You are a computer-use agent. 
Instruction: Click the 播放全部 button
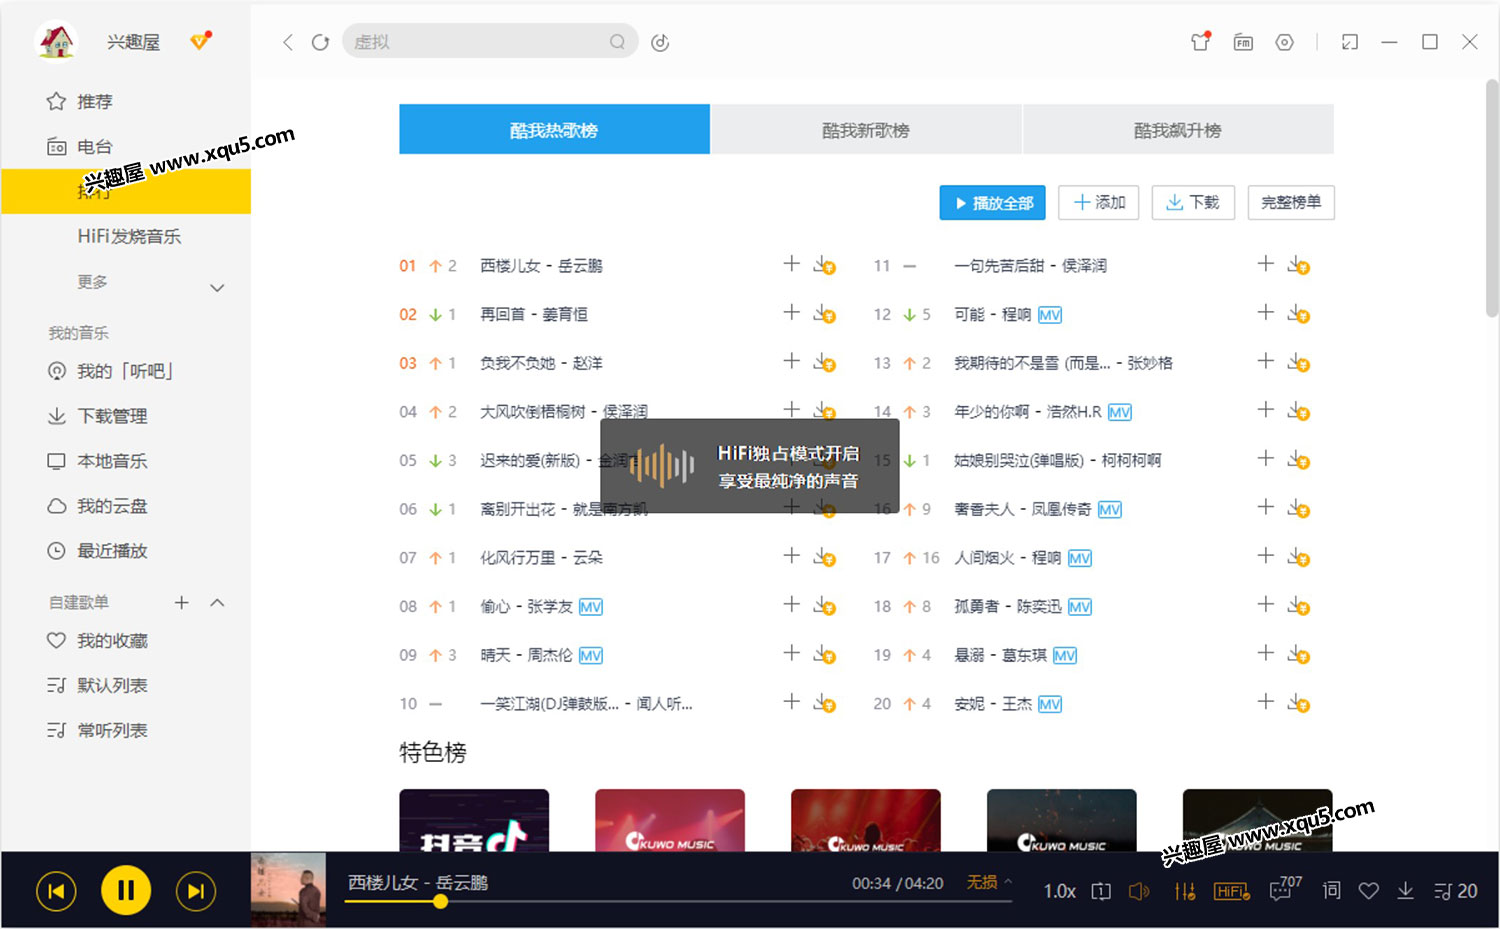(993, 203)
